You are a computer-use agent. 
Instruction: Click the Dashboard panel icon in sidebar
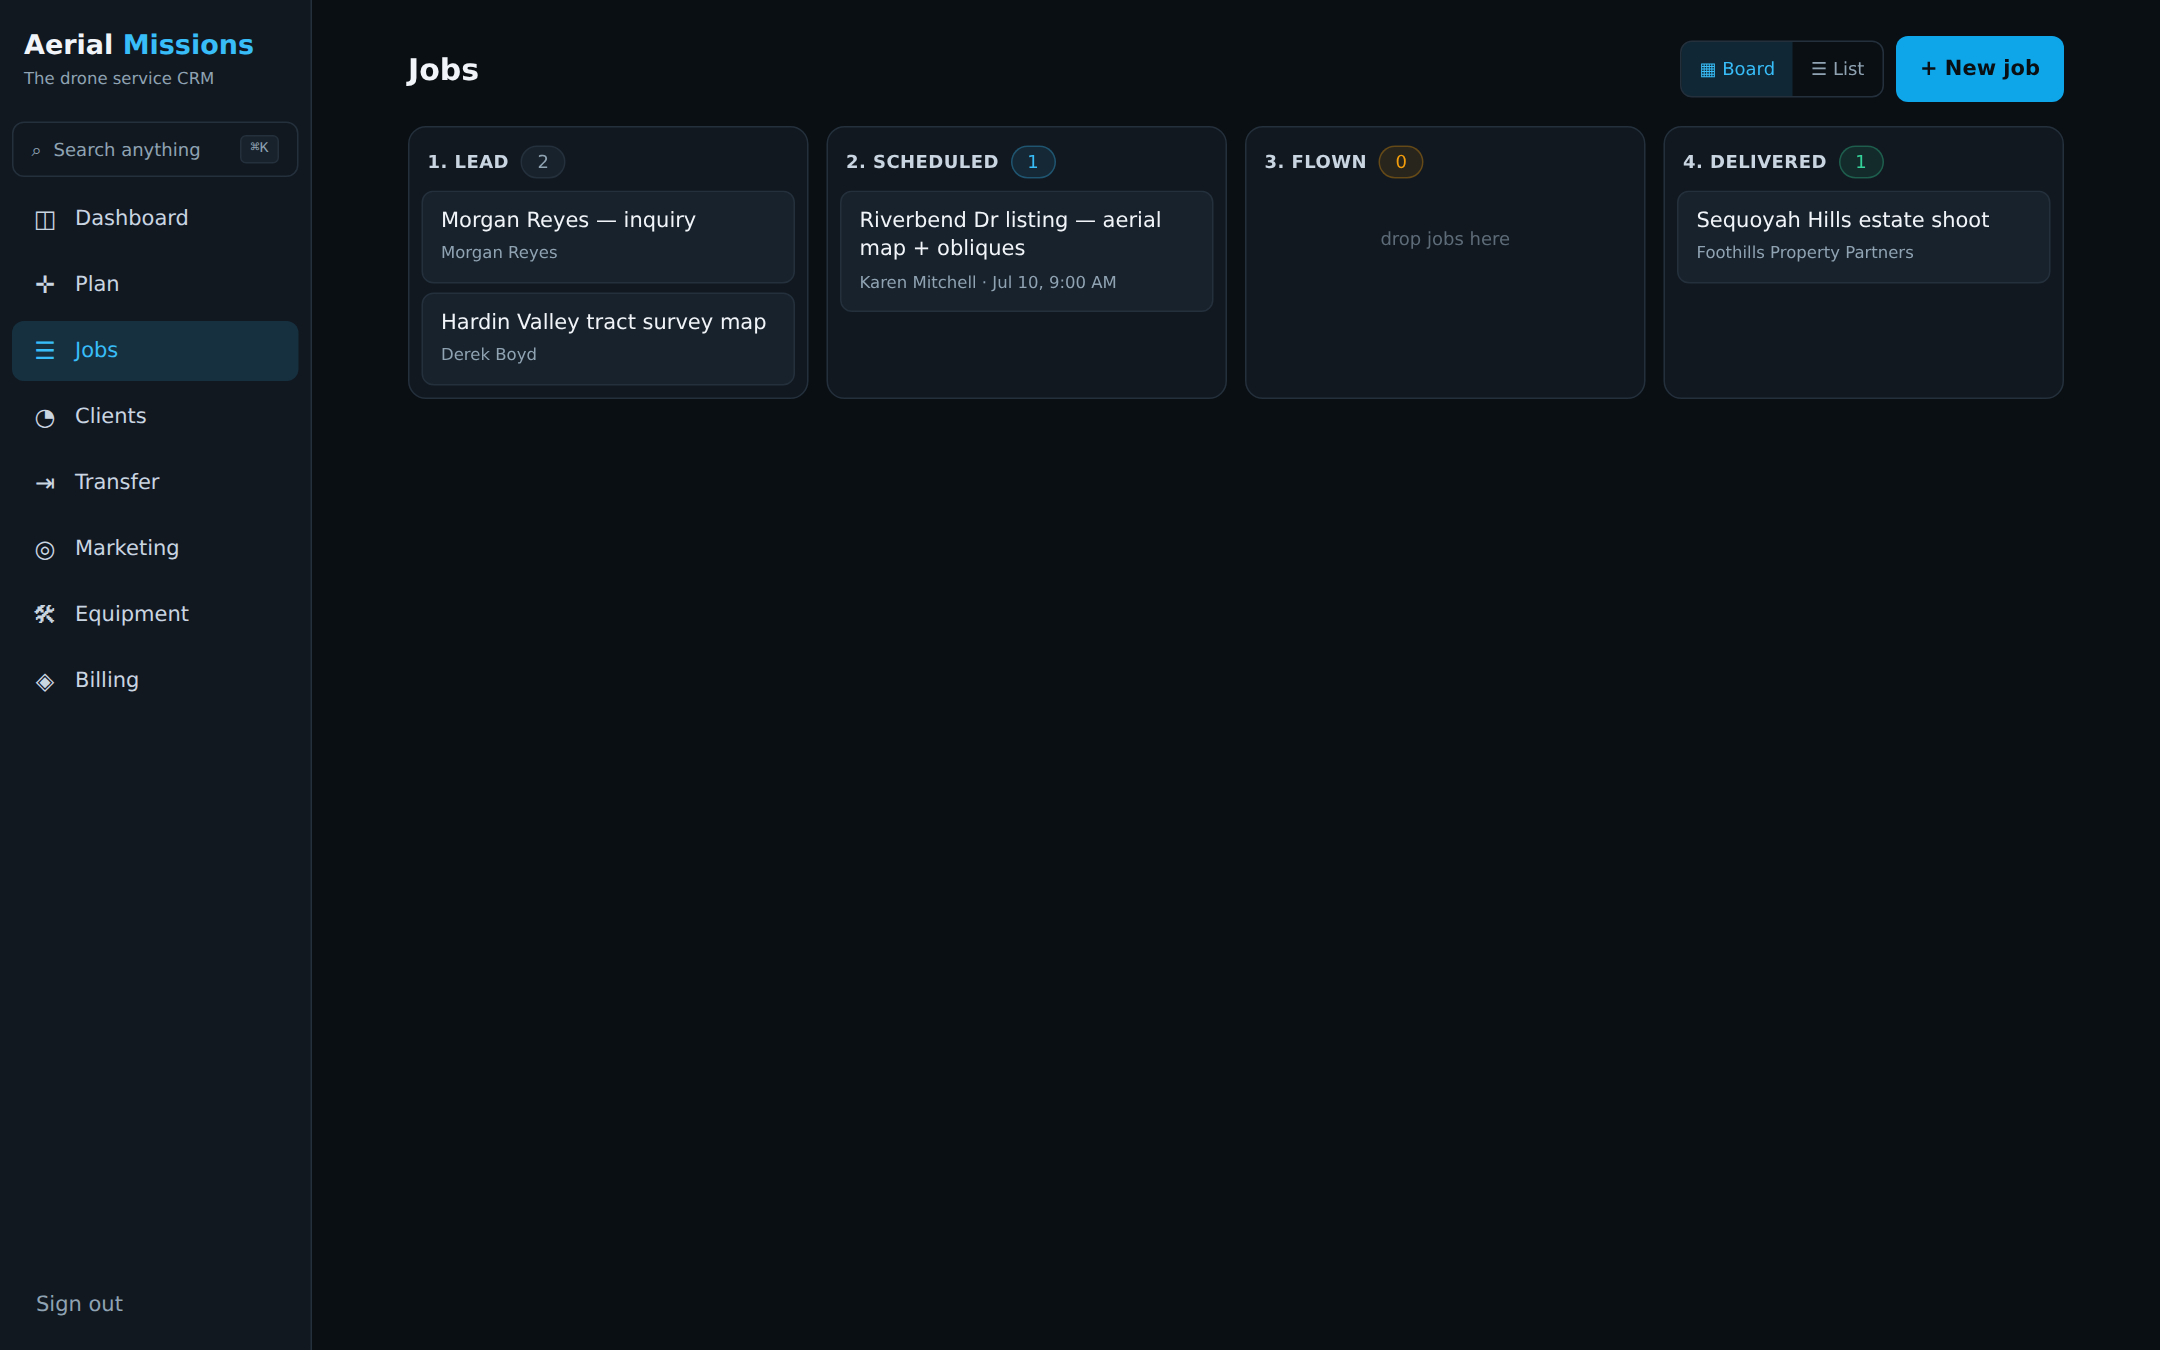click(x=45, y=219)
